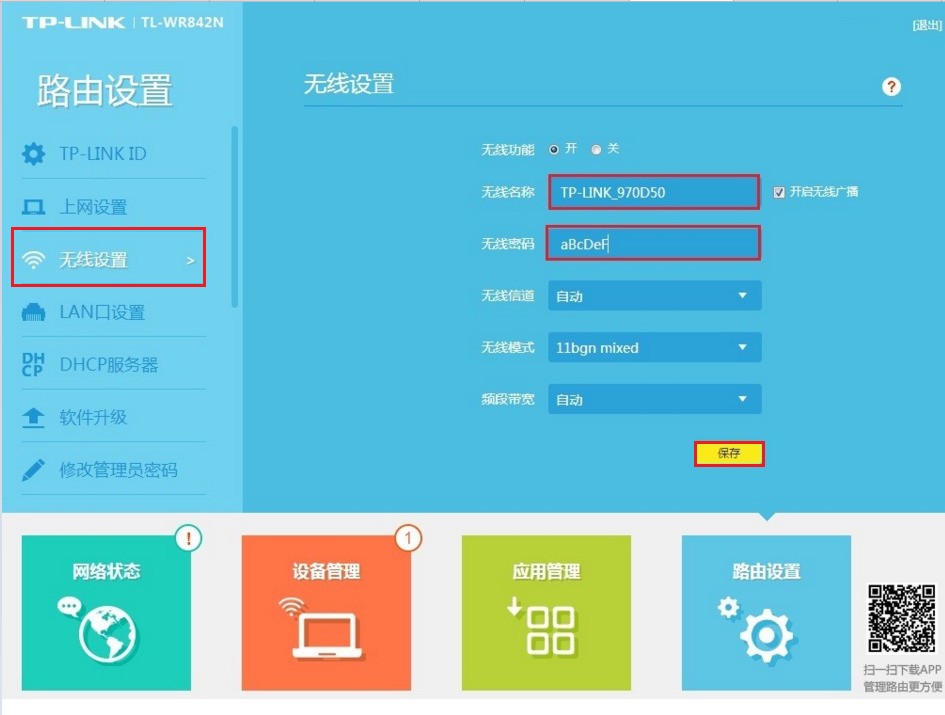Click the TP-LINK ID gear icon
Viewport: 945px width, 715px height.
(33, 154)
